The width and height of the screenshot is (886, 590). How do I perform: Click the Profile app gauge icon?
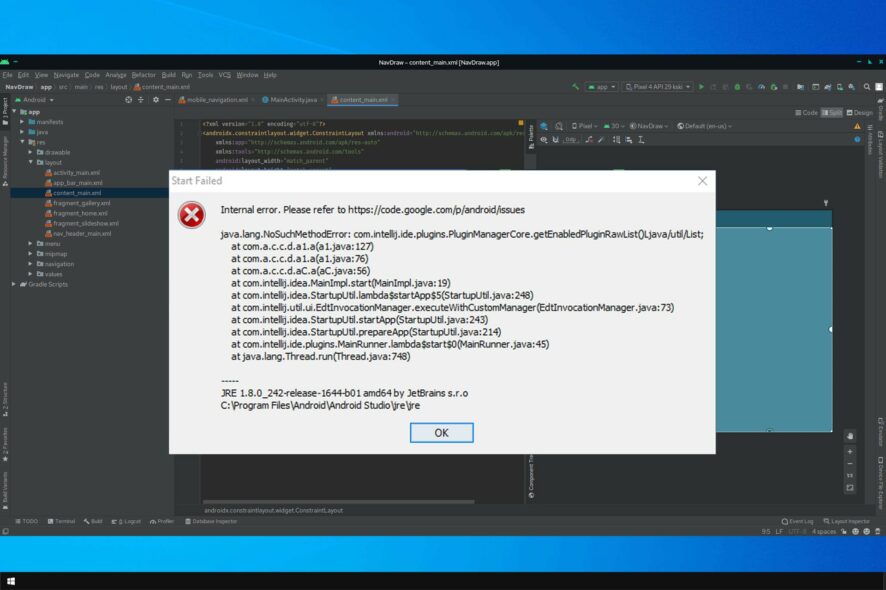pyautogui.click(x=762, y=87)
